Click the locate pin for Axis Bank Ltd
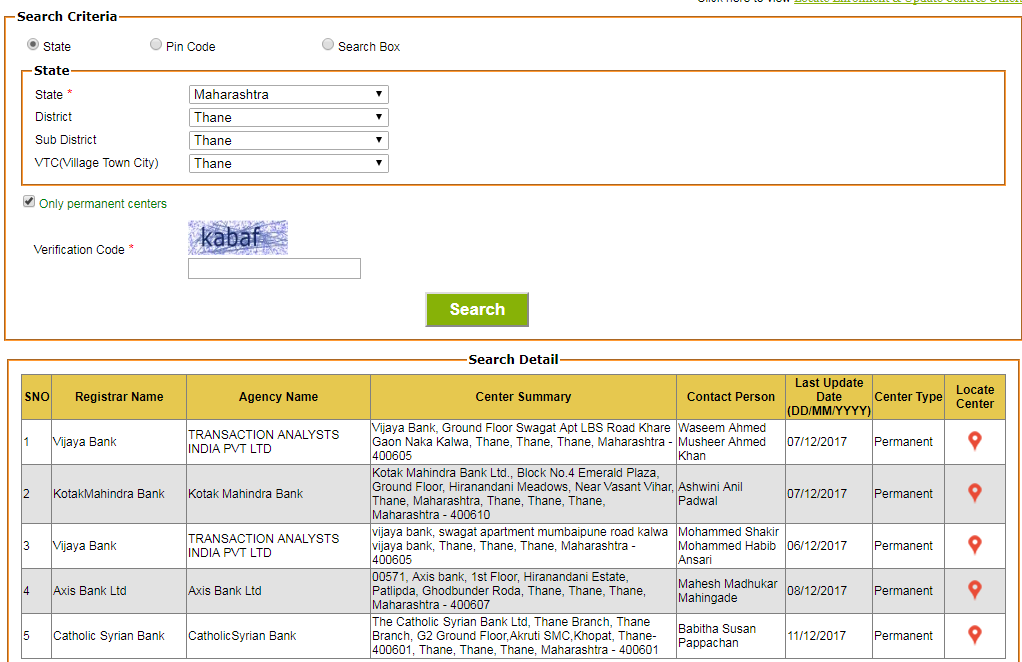Viewport: 1022px width, 662px height. 974,590
